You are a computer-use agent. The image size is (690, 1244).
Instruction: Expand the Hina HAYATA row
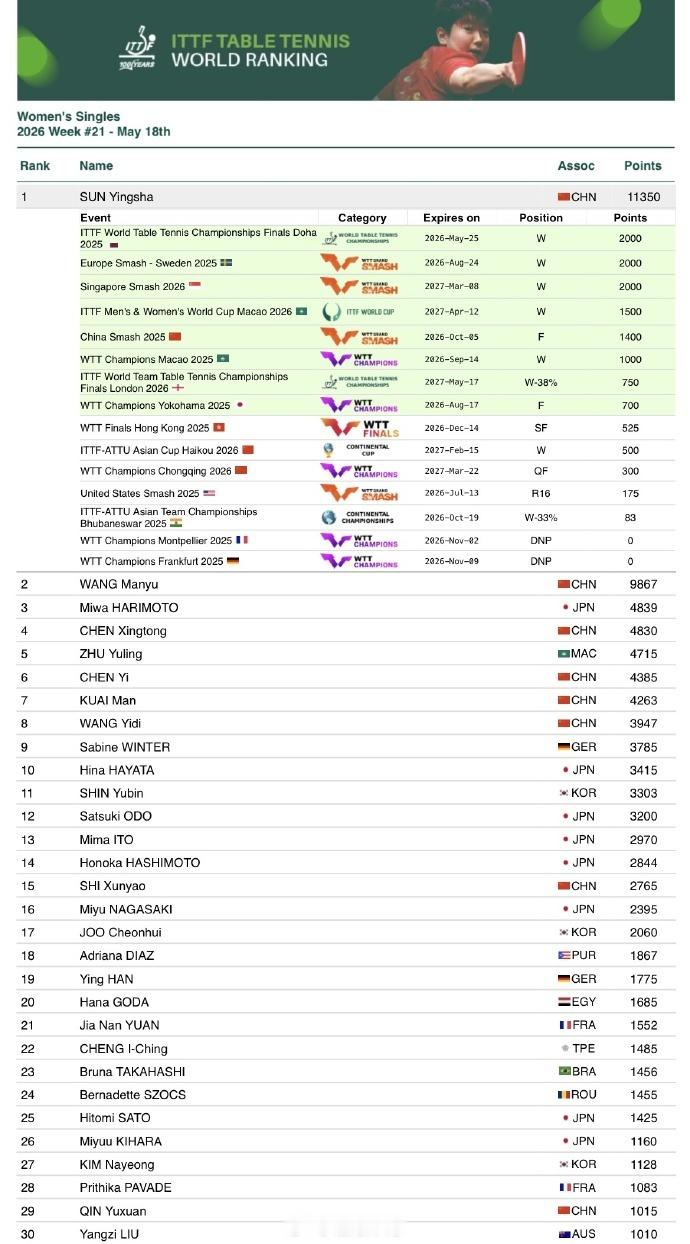coord(345,770)
